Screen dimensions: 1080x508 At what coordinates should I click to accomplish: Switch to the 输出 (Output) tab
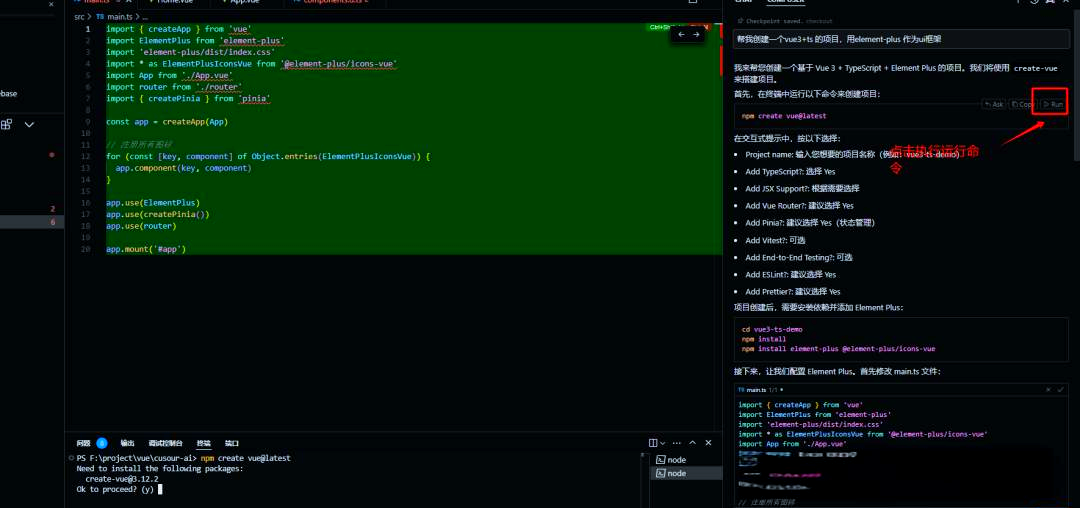click(128, 443)
